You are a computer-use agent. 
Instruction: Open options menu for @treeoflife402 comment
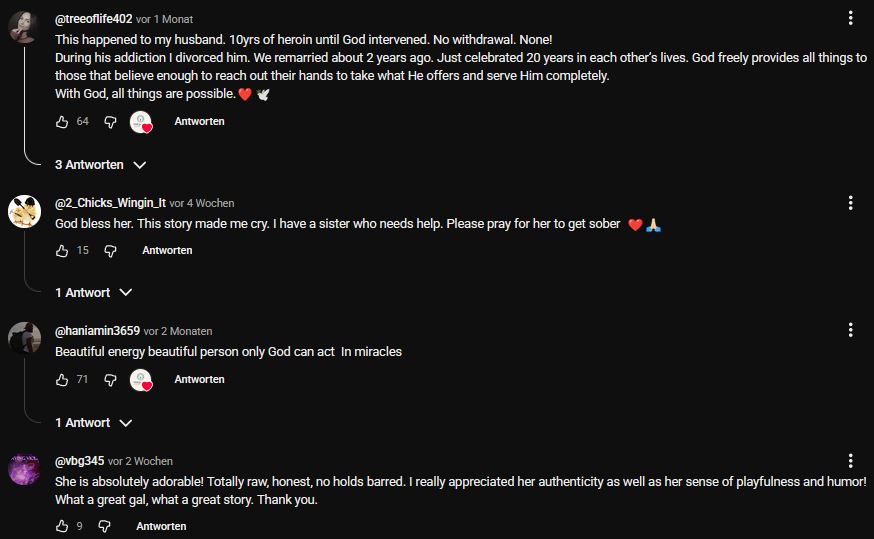[x=850, y=18]
